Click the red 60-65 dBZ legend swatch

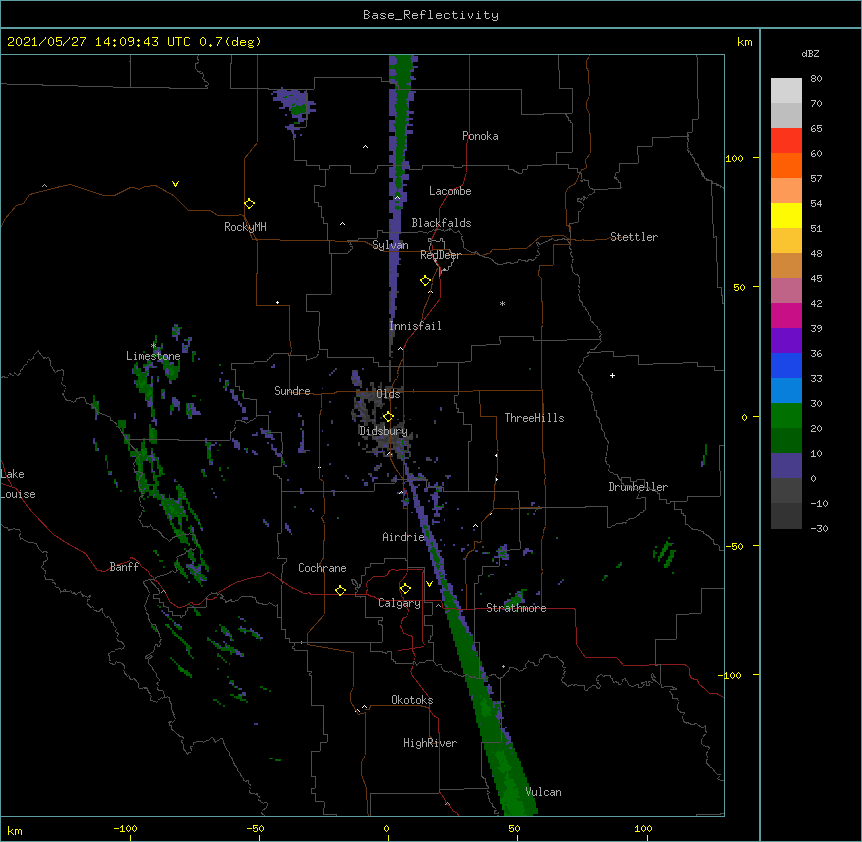point(786,140)
